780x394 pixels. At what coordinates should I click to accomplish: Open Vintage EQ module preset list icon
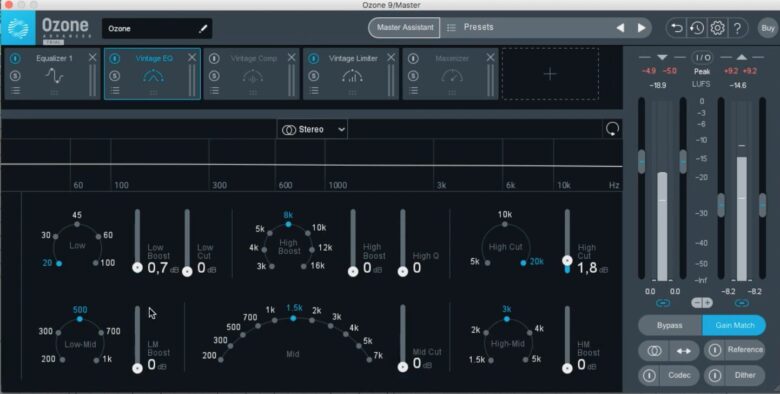click(115, 91)
